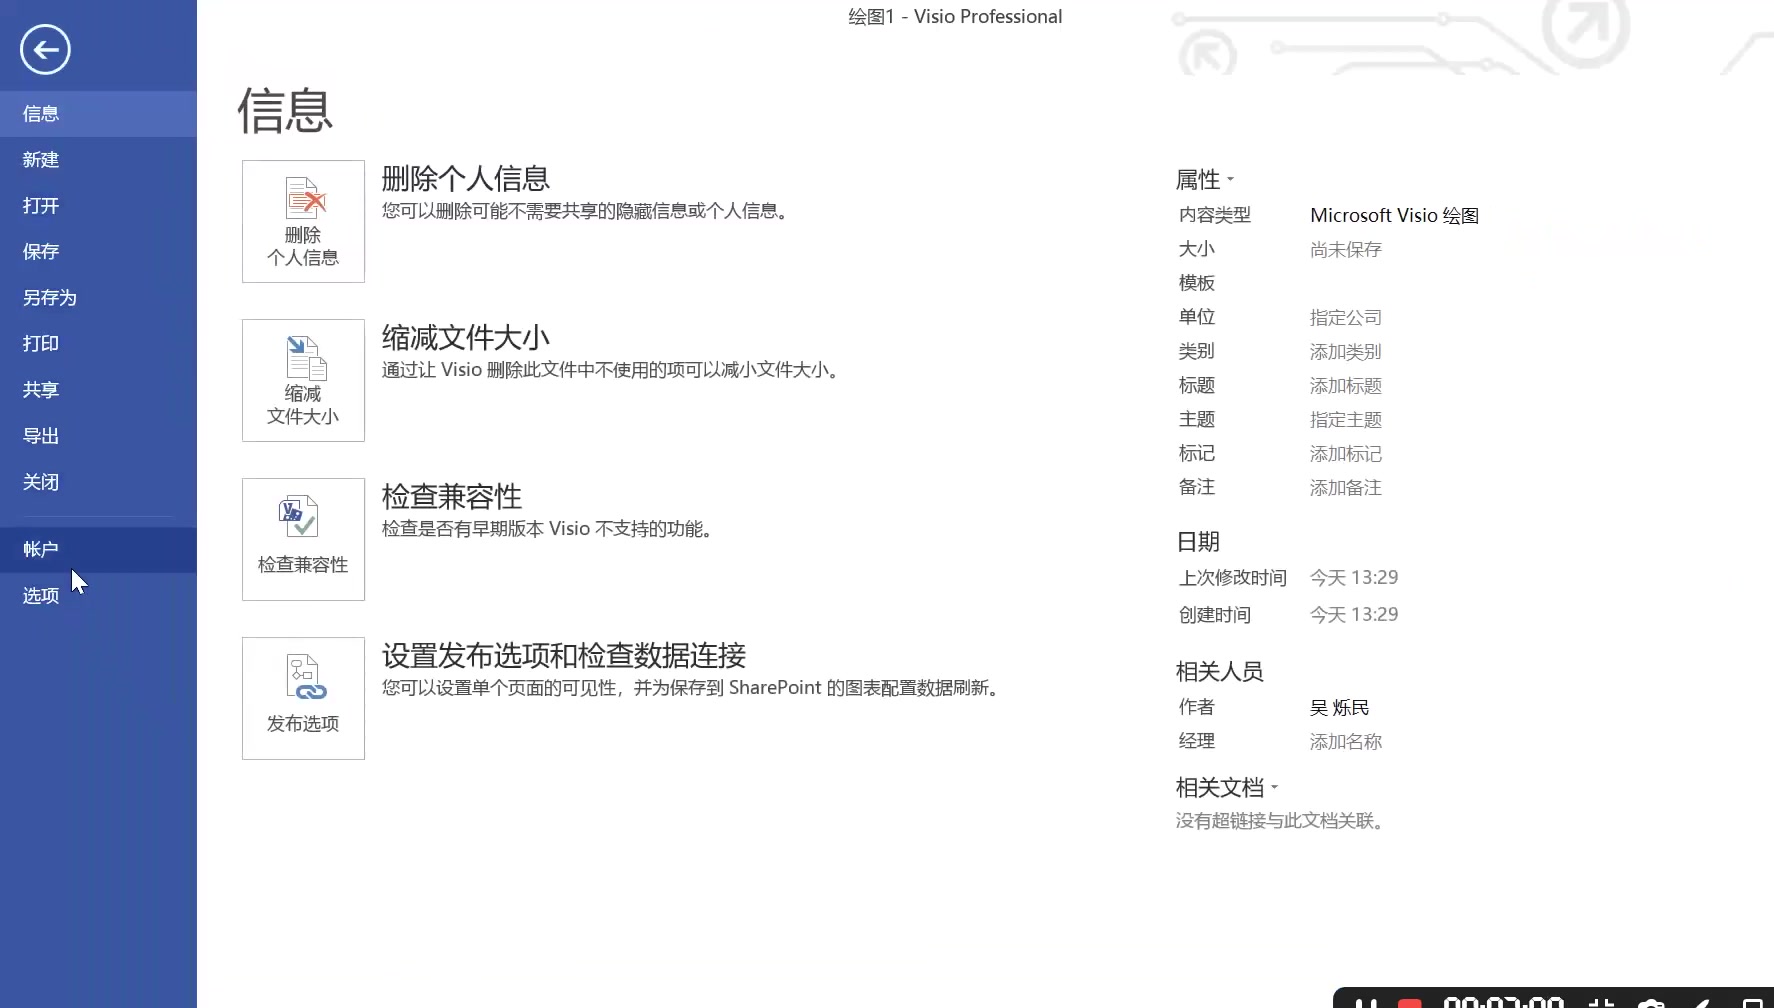Pause the screen recording

click(x=1368, y=1003)
